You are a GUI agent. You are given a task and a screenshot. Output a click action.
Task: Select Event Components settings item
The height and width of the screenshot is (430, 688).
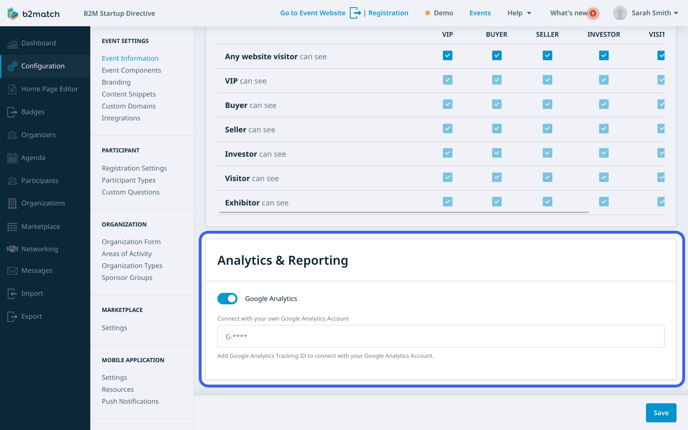(131, 70)
